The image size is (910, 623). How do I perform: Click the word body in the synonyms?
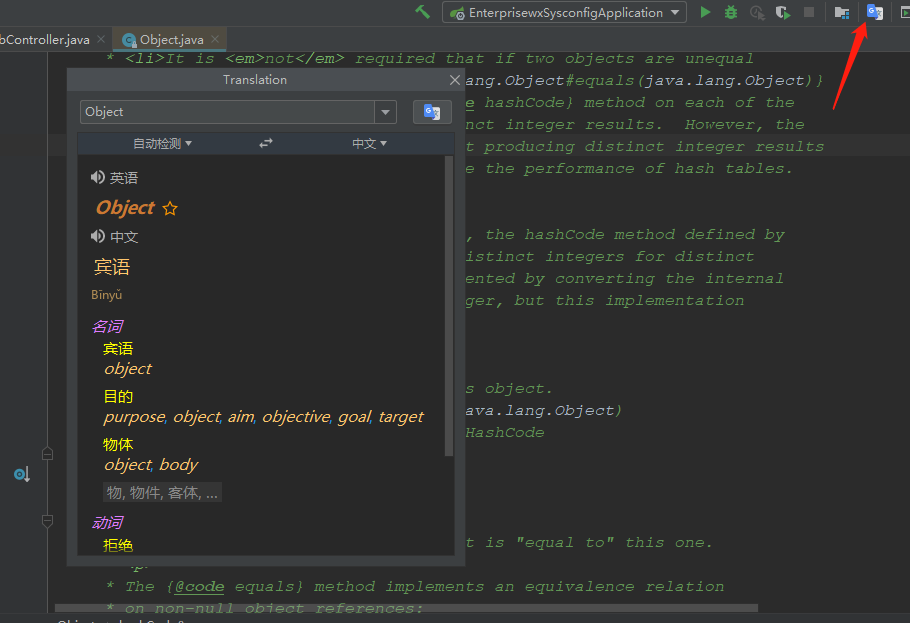(179, 465)
